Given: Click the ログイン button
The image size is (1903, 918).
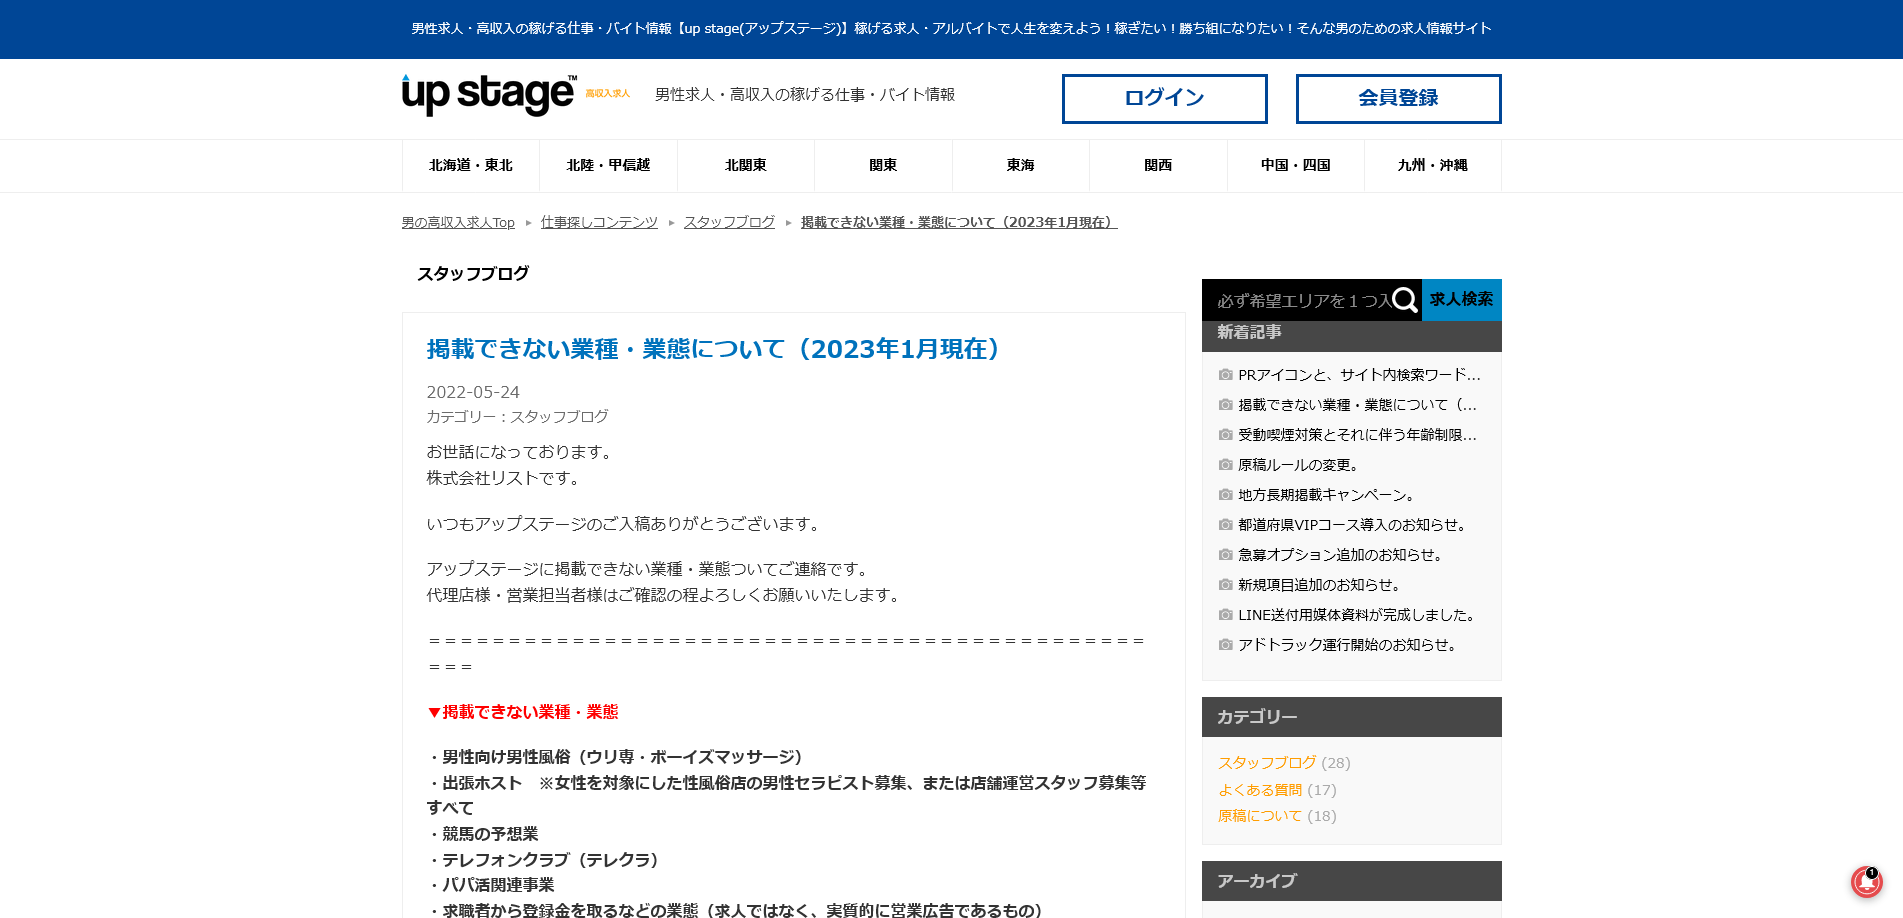Looking at the screenshot, I should tap(1164, 98).
